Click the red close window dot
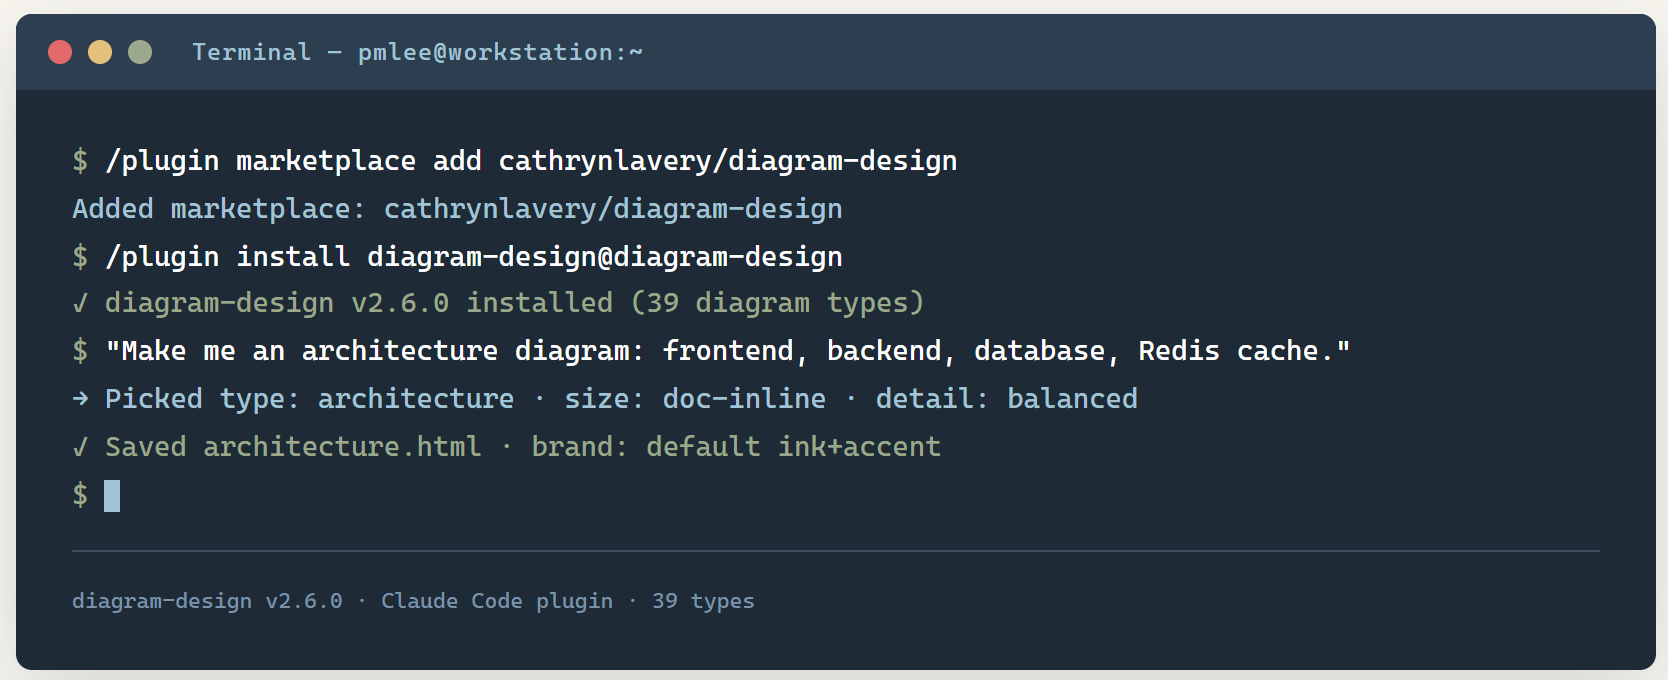Image resolution: width=1668 pixels, height=680 pixels. (60, 52)
